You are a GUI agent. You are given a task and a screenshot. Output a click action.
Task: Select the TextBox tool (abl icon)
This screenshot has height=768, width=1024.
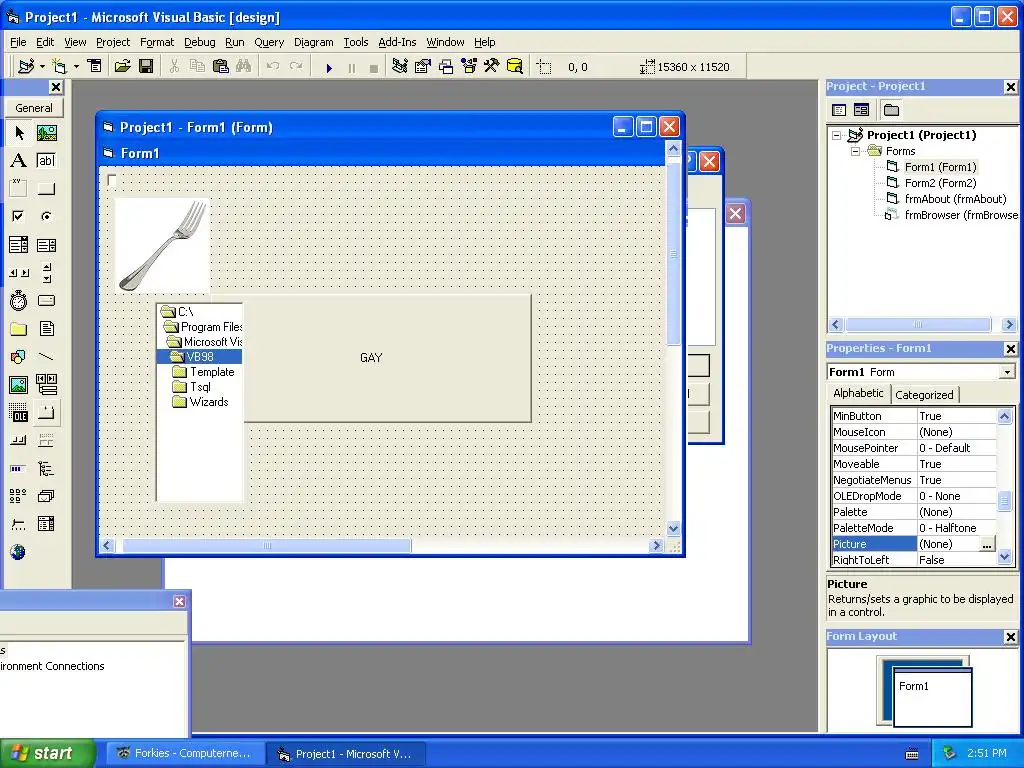pyautogui.click(x=46, y=161)
